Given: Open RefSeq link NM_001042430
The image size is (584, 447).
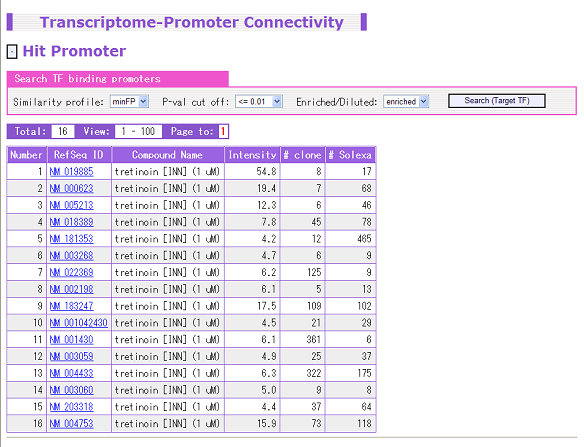Looking at the screenshot, I should pyautogui.click(x=79, y=323).
